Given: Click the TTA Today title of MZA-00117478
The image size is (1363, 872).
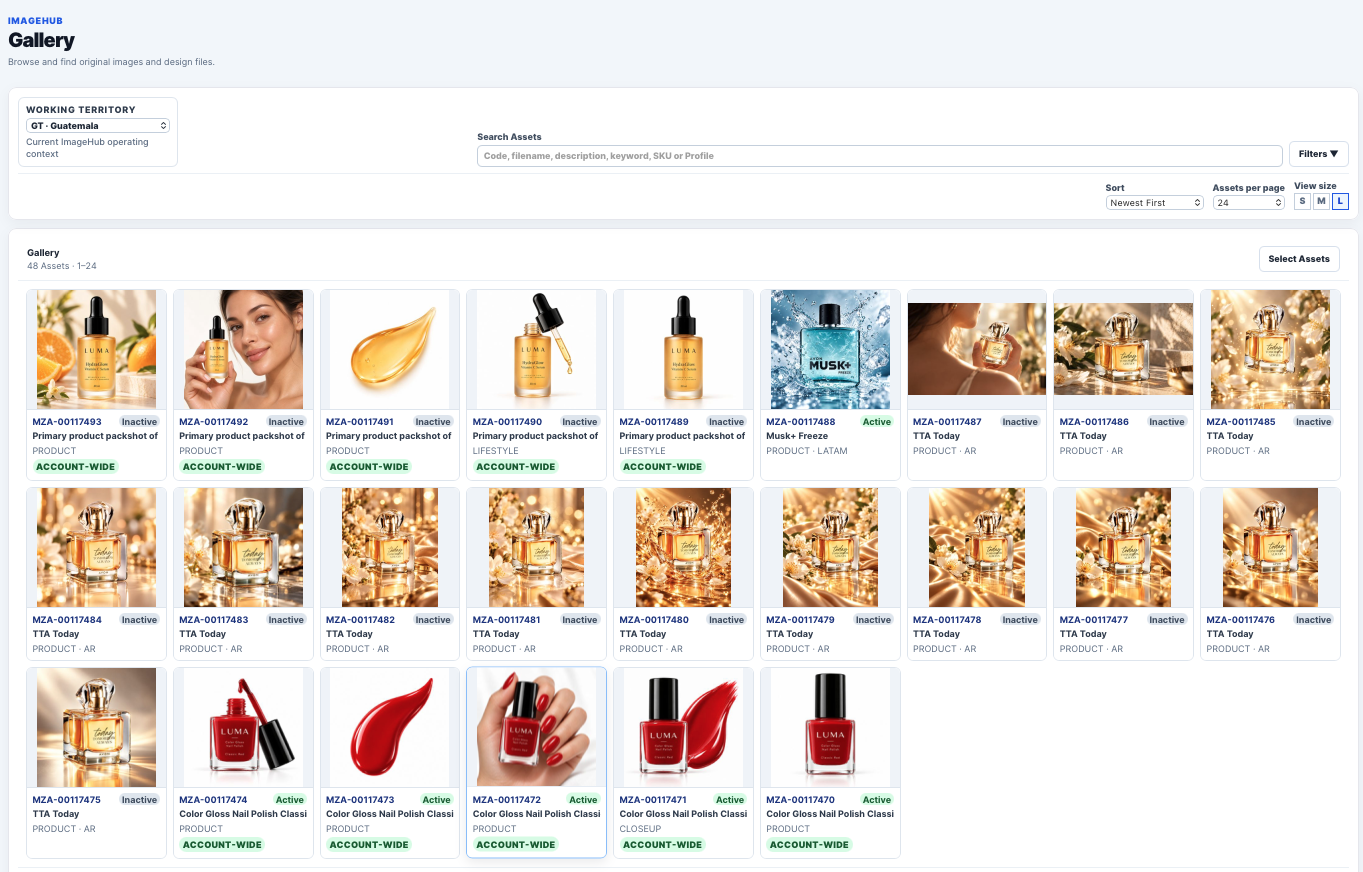Looking at the screenshot, I should 937,634.
